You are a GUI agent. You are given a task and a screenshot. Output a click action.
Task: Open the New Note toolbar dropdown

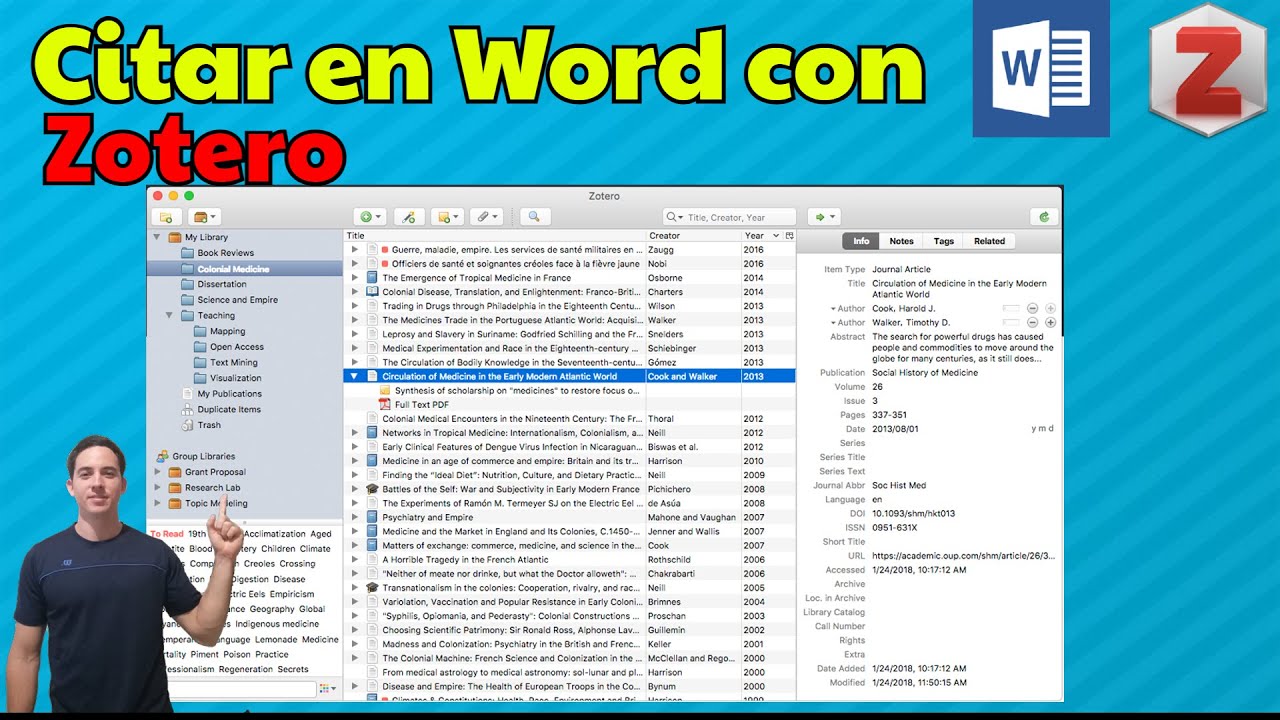coord(448,216)
